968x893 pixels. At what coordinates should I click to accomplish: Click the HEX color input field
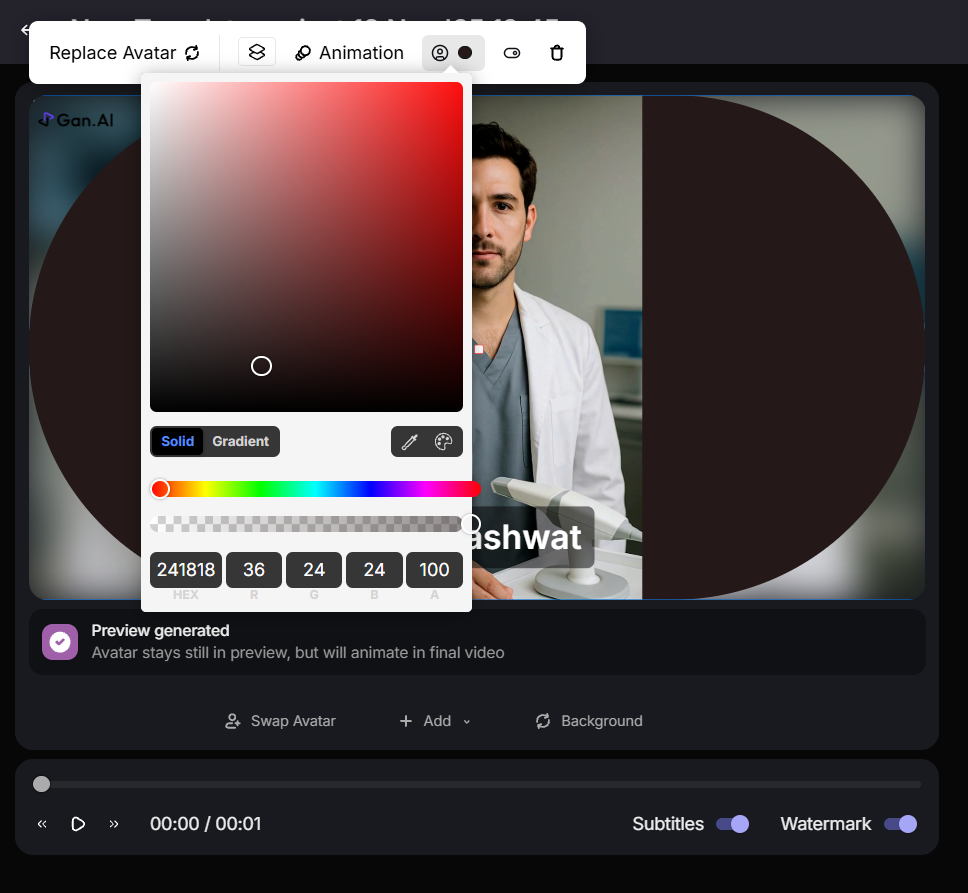click(186, 570)
